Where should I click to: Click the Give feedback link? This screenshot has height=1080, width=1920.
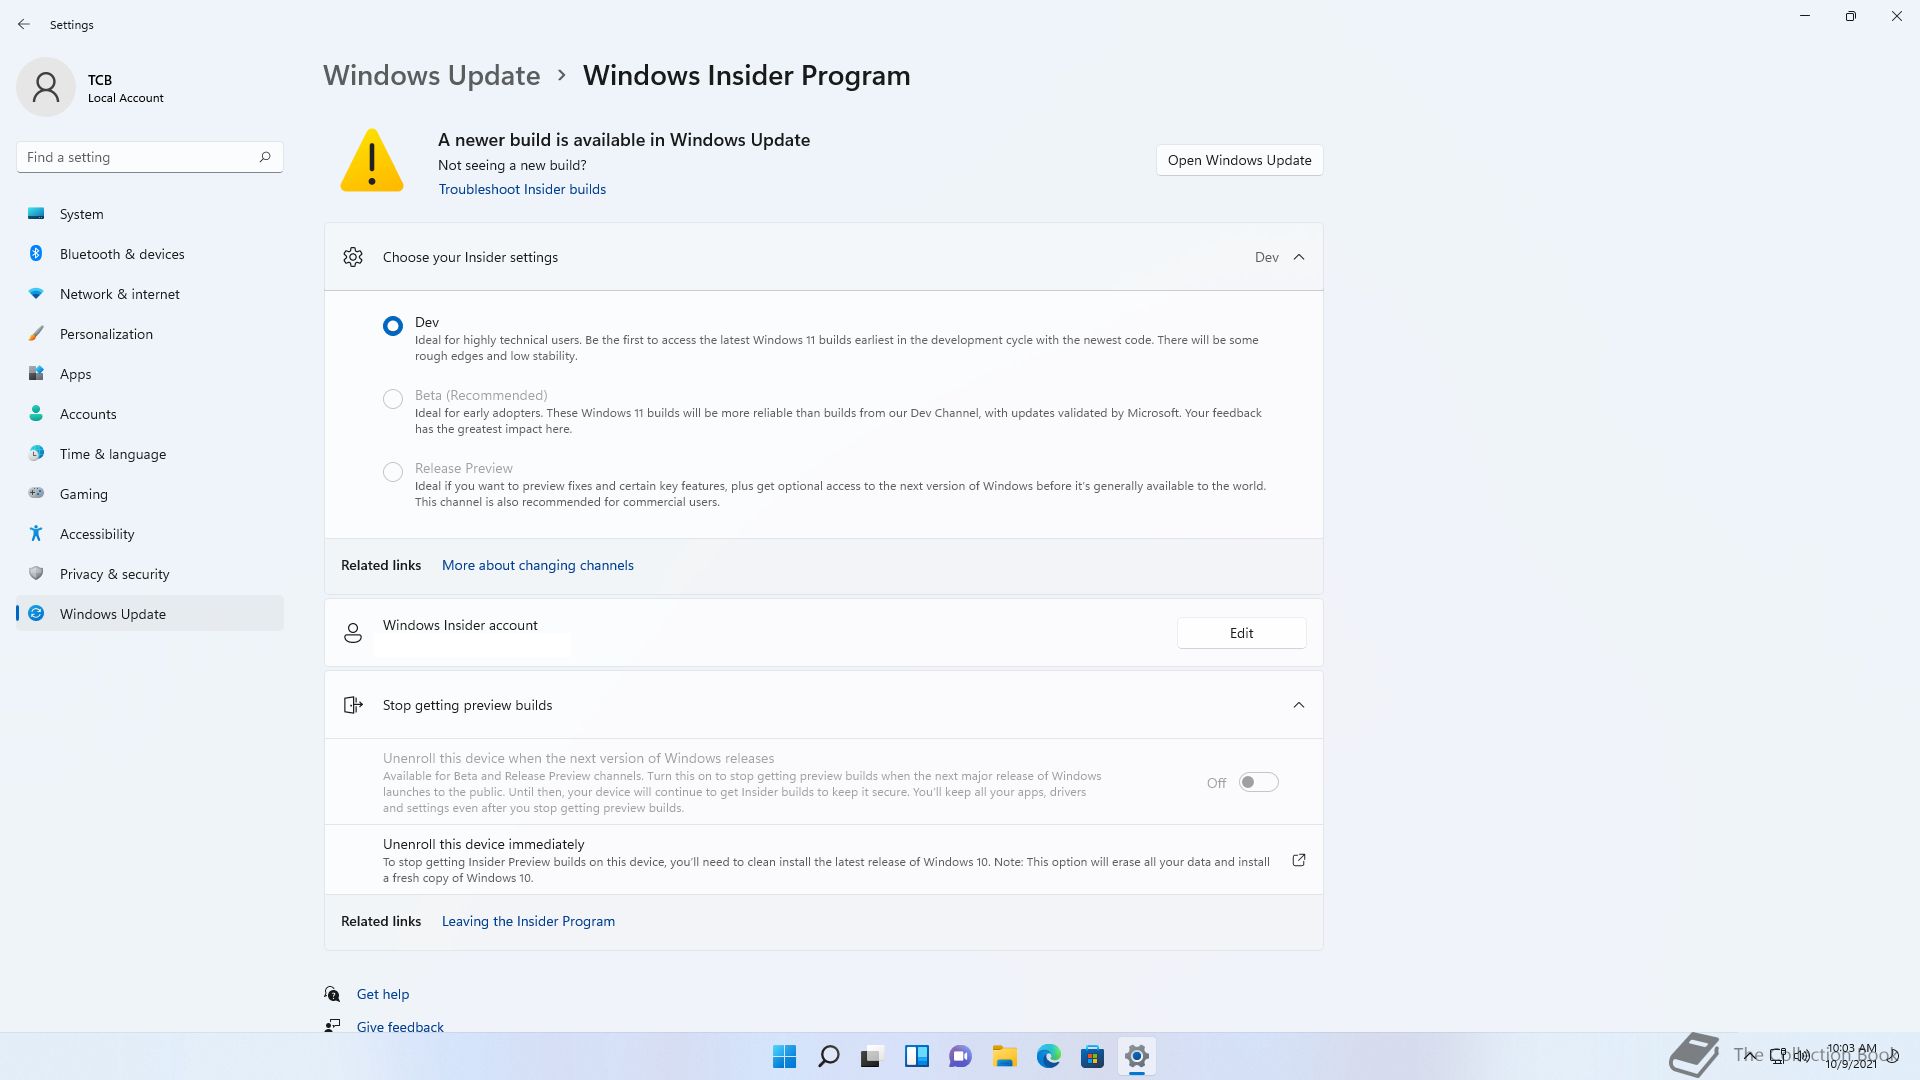pyautogui.click(x=400, y=1027)
